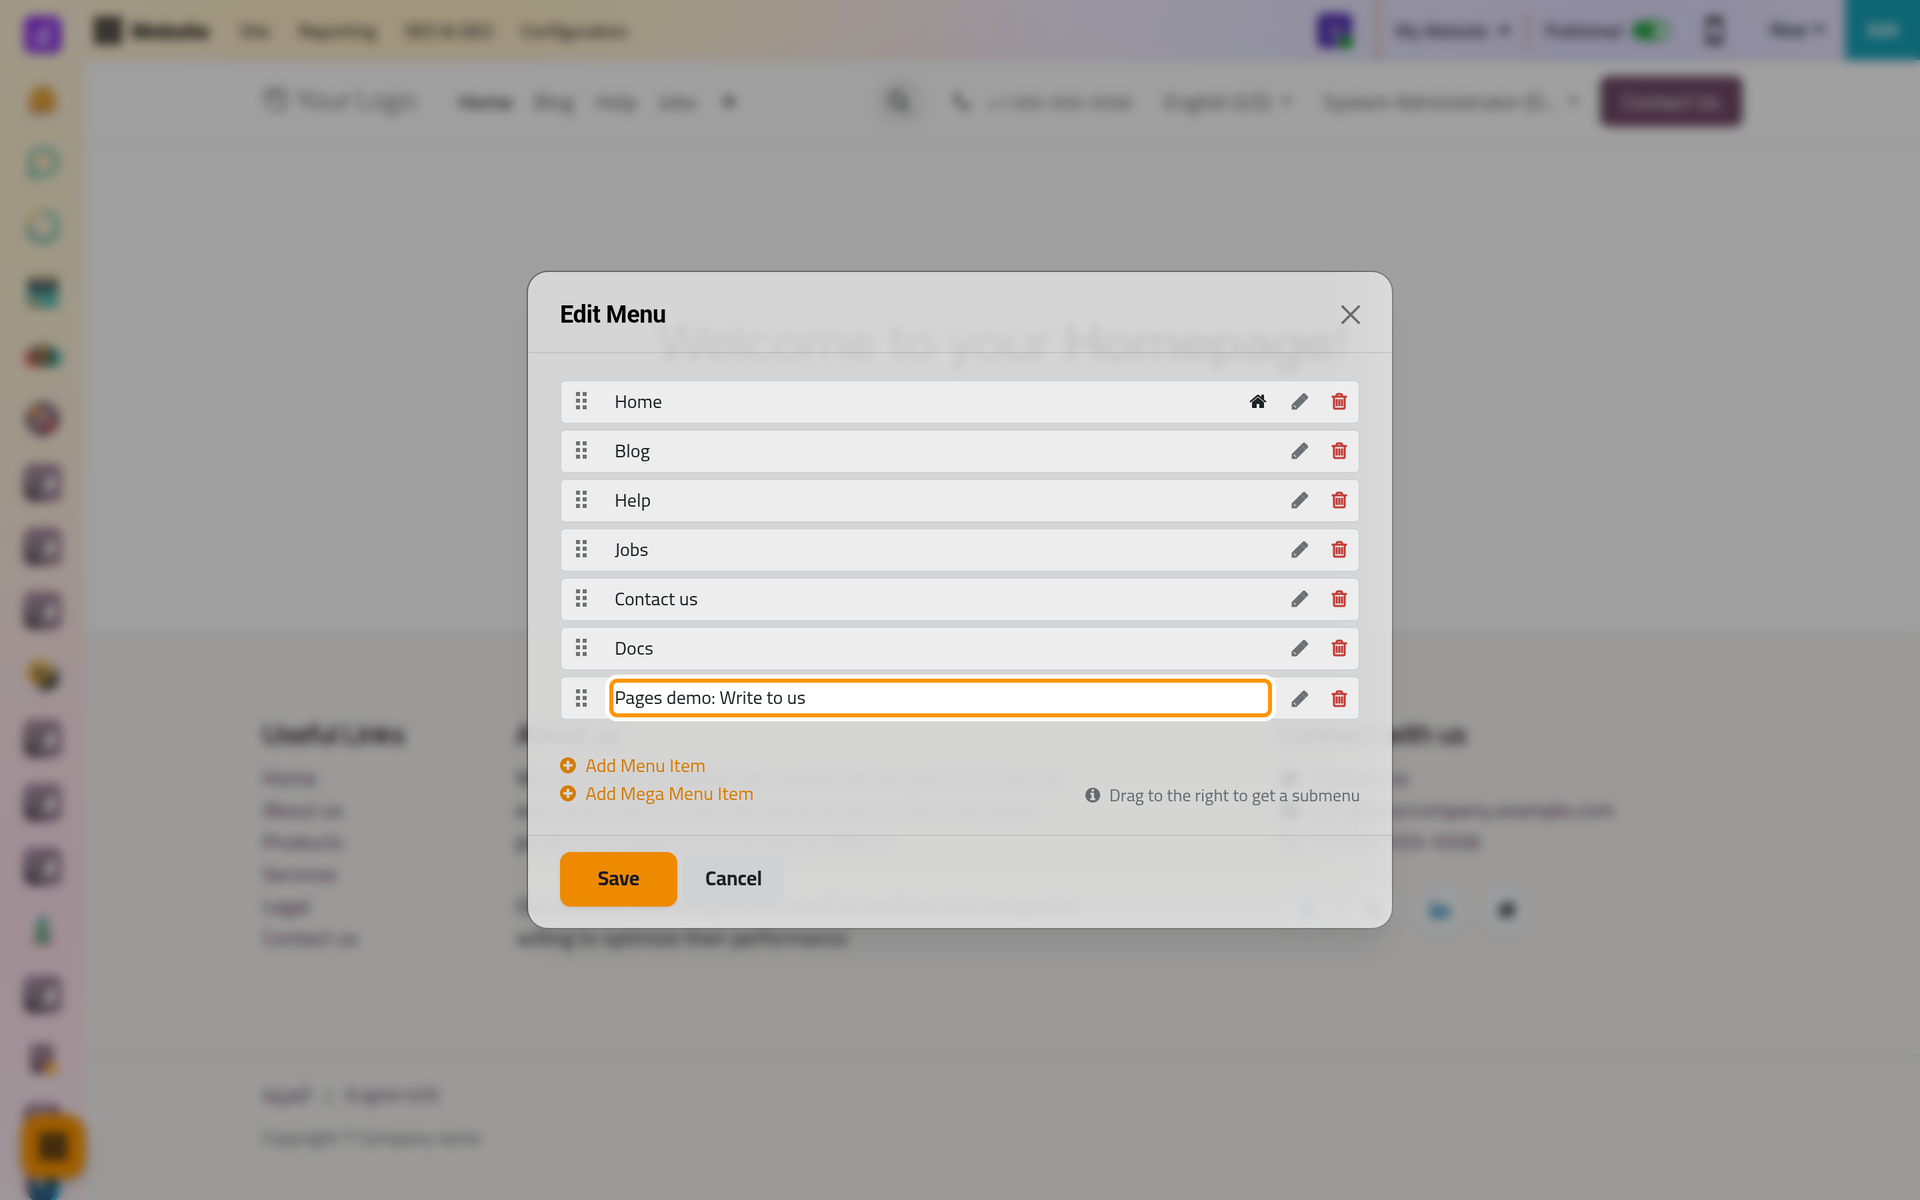This screenshot has width=1920, height=1200.
Task: Focus the Pages demo: Write to us field
Action: [940, 698]
